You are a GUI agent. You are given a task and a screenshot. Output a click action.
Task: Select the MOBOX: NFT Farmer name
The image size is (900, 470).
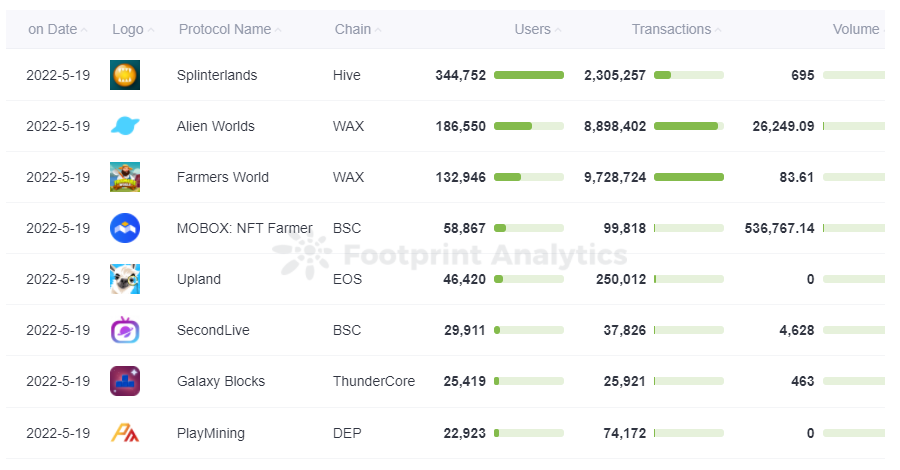coord(245,228)
